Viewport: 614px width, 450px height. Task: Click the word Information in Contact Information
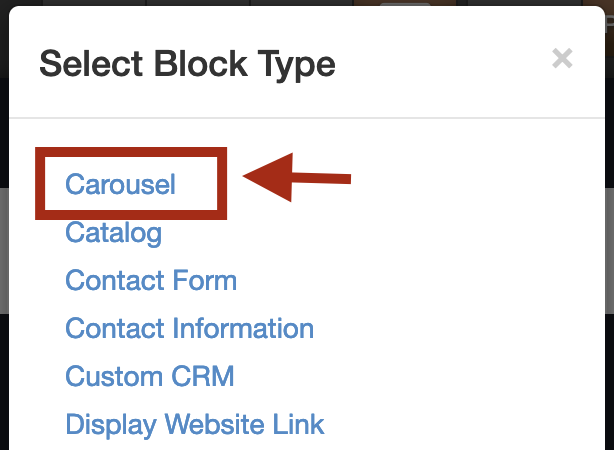click(243, 328)
